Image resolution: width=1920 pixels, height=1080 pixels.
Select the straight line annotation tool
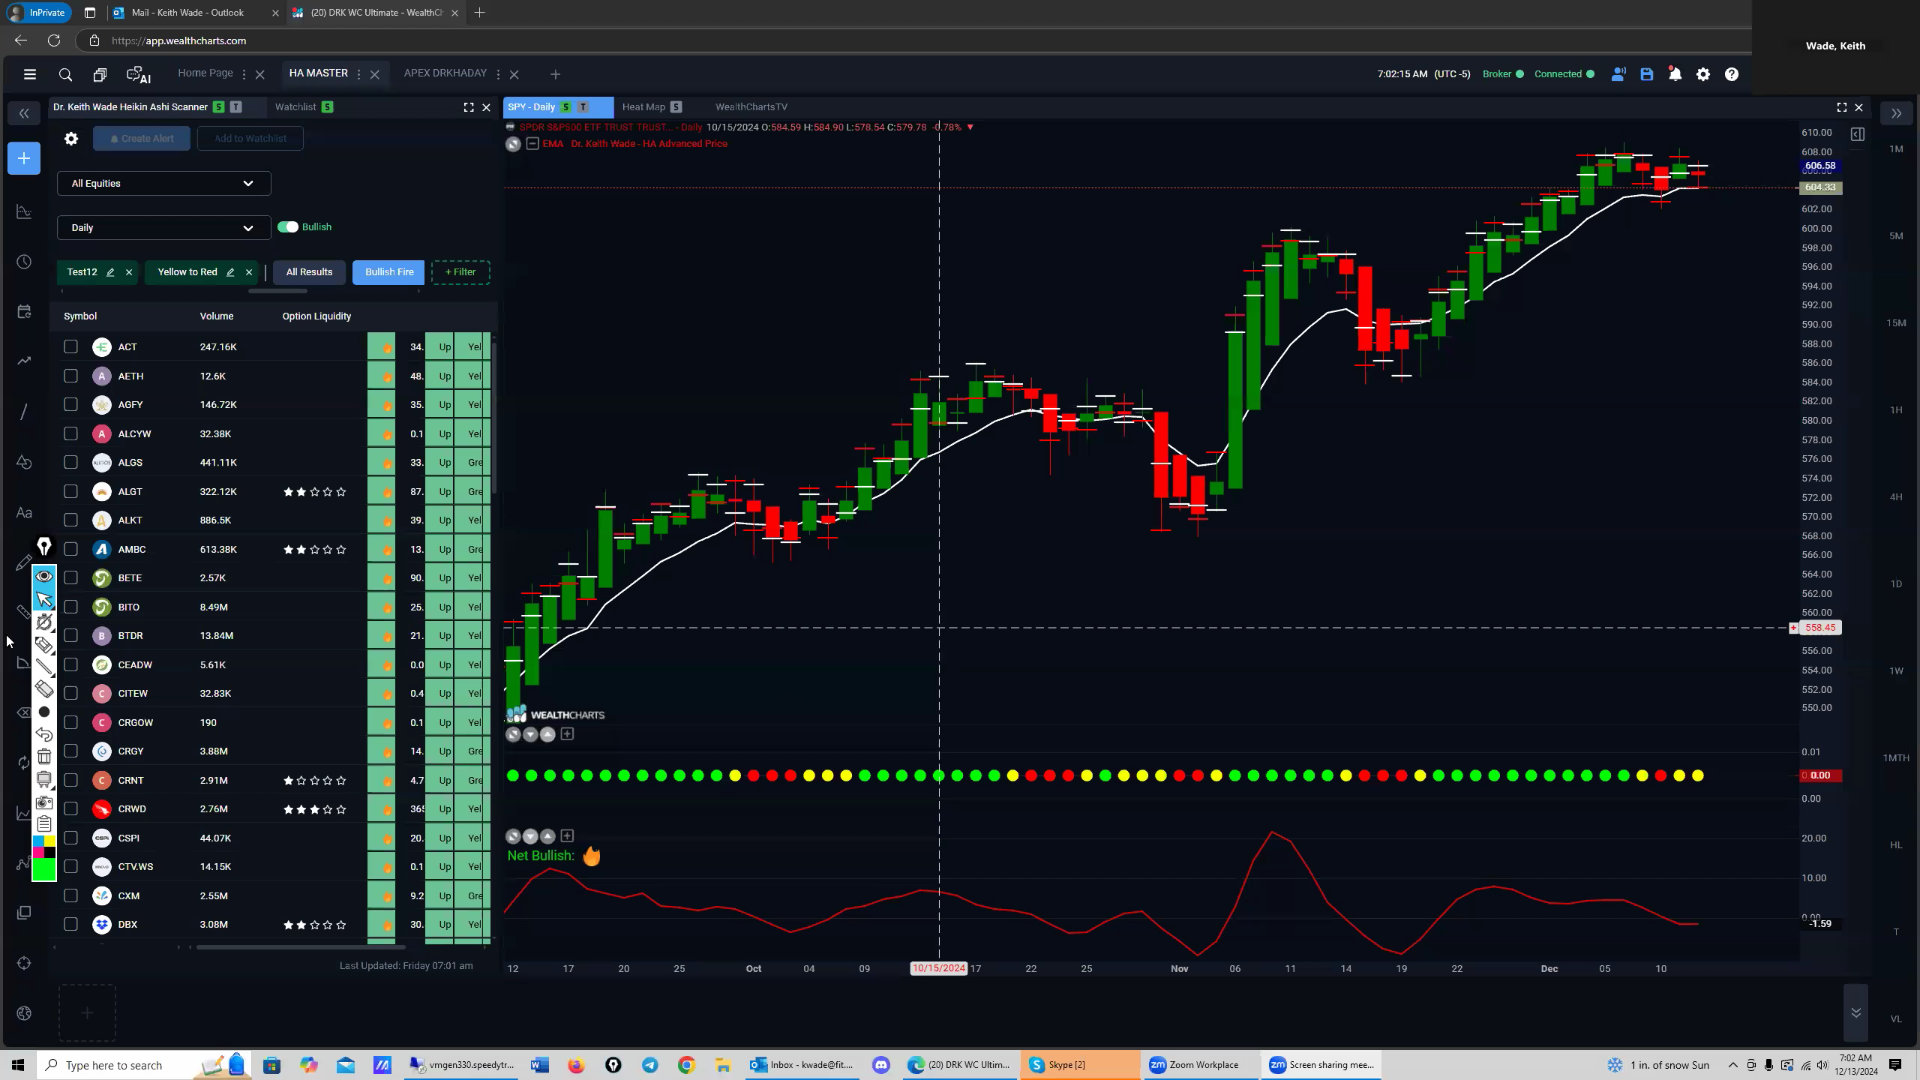(44, 667)
